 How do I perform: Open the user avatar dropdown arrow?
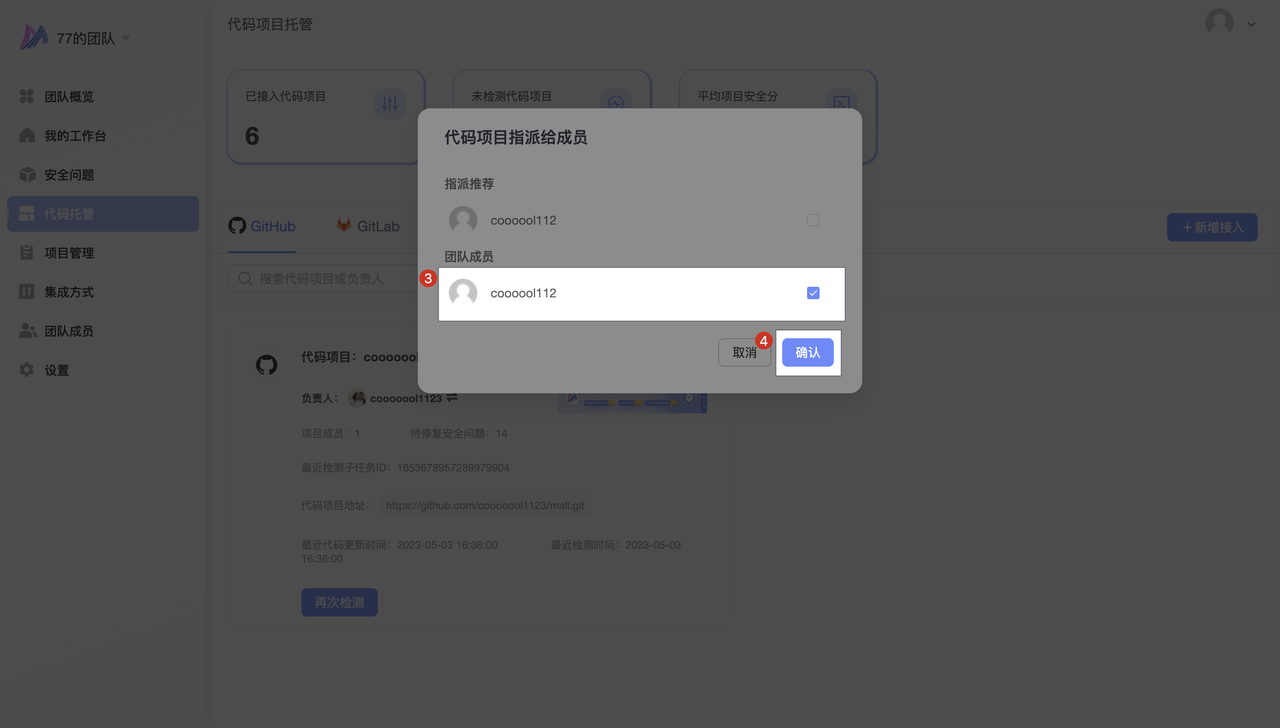tap(1251, 24)
